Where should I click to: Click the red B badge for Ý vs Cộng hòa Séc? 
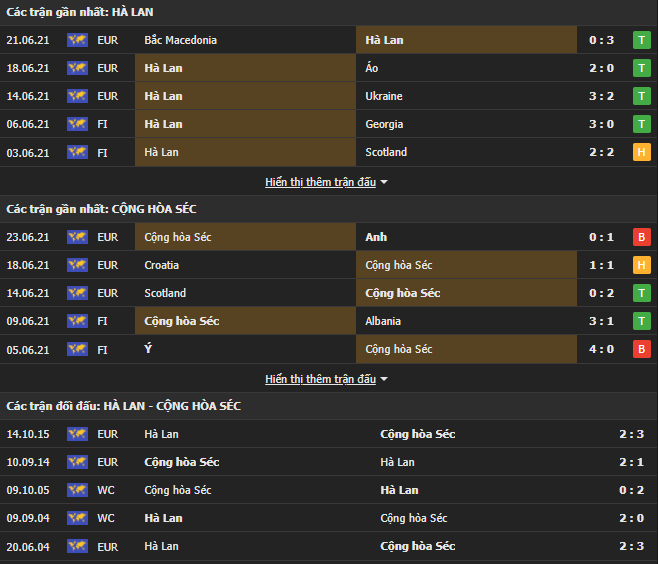pyautogui.click(x=641, y=349)
